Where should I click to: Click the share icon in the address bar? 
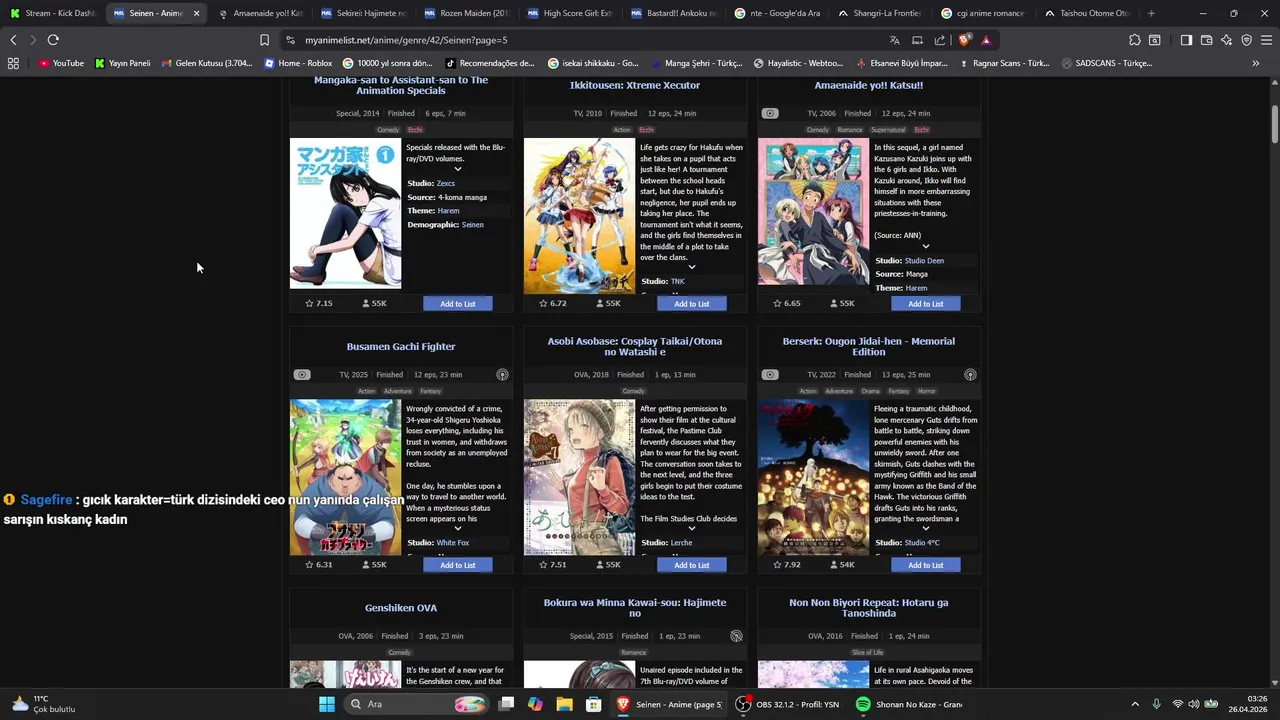coord(940,40)
